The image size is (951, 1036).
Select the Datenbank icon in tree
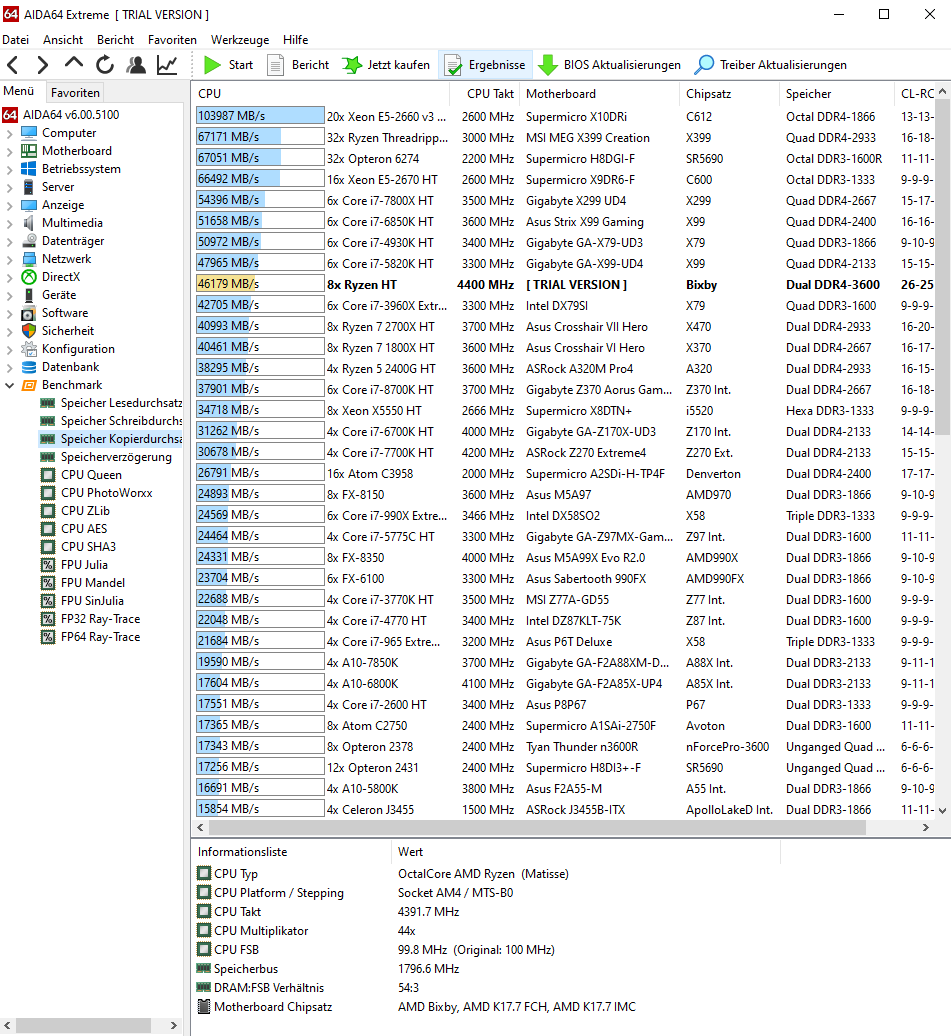(x=28, y=367)
